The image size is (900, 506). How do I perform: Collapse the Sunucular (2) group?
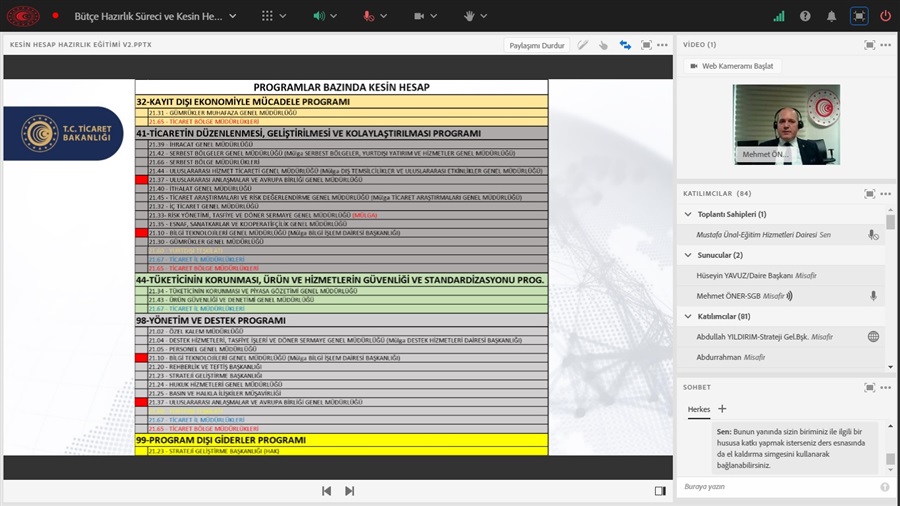[688, 255]
